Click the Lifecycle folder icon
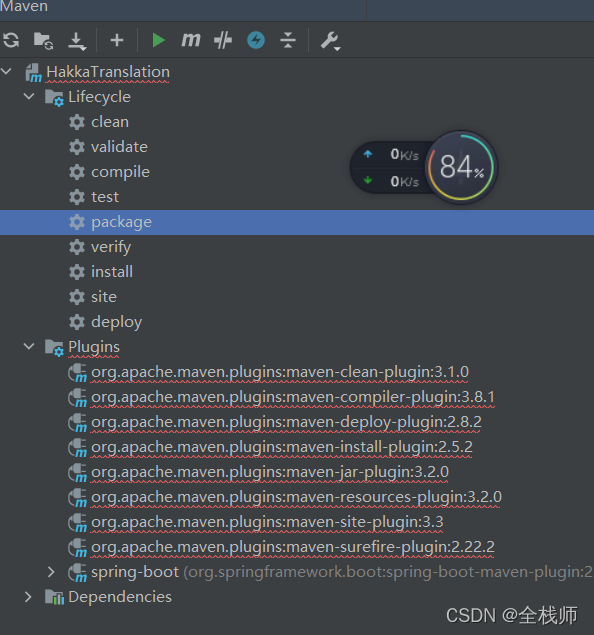 (x=54, y=98)
